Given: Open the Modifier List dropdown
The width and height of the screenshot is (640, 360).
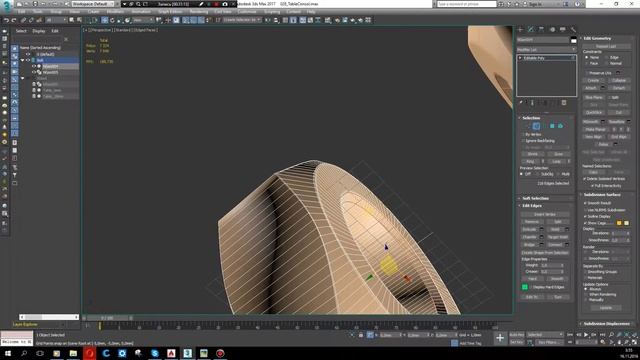Looking at the screenshot, I should point(547,49).
